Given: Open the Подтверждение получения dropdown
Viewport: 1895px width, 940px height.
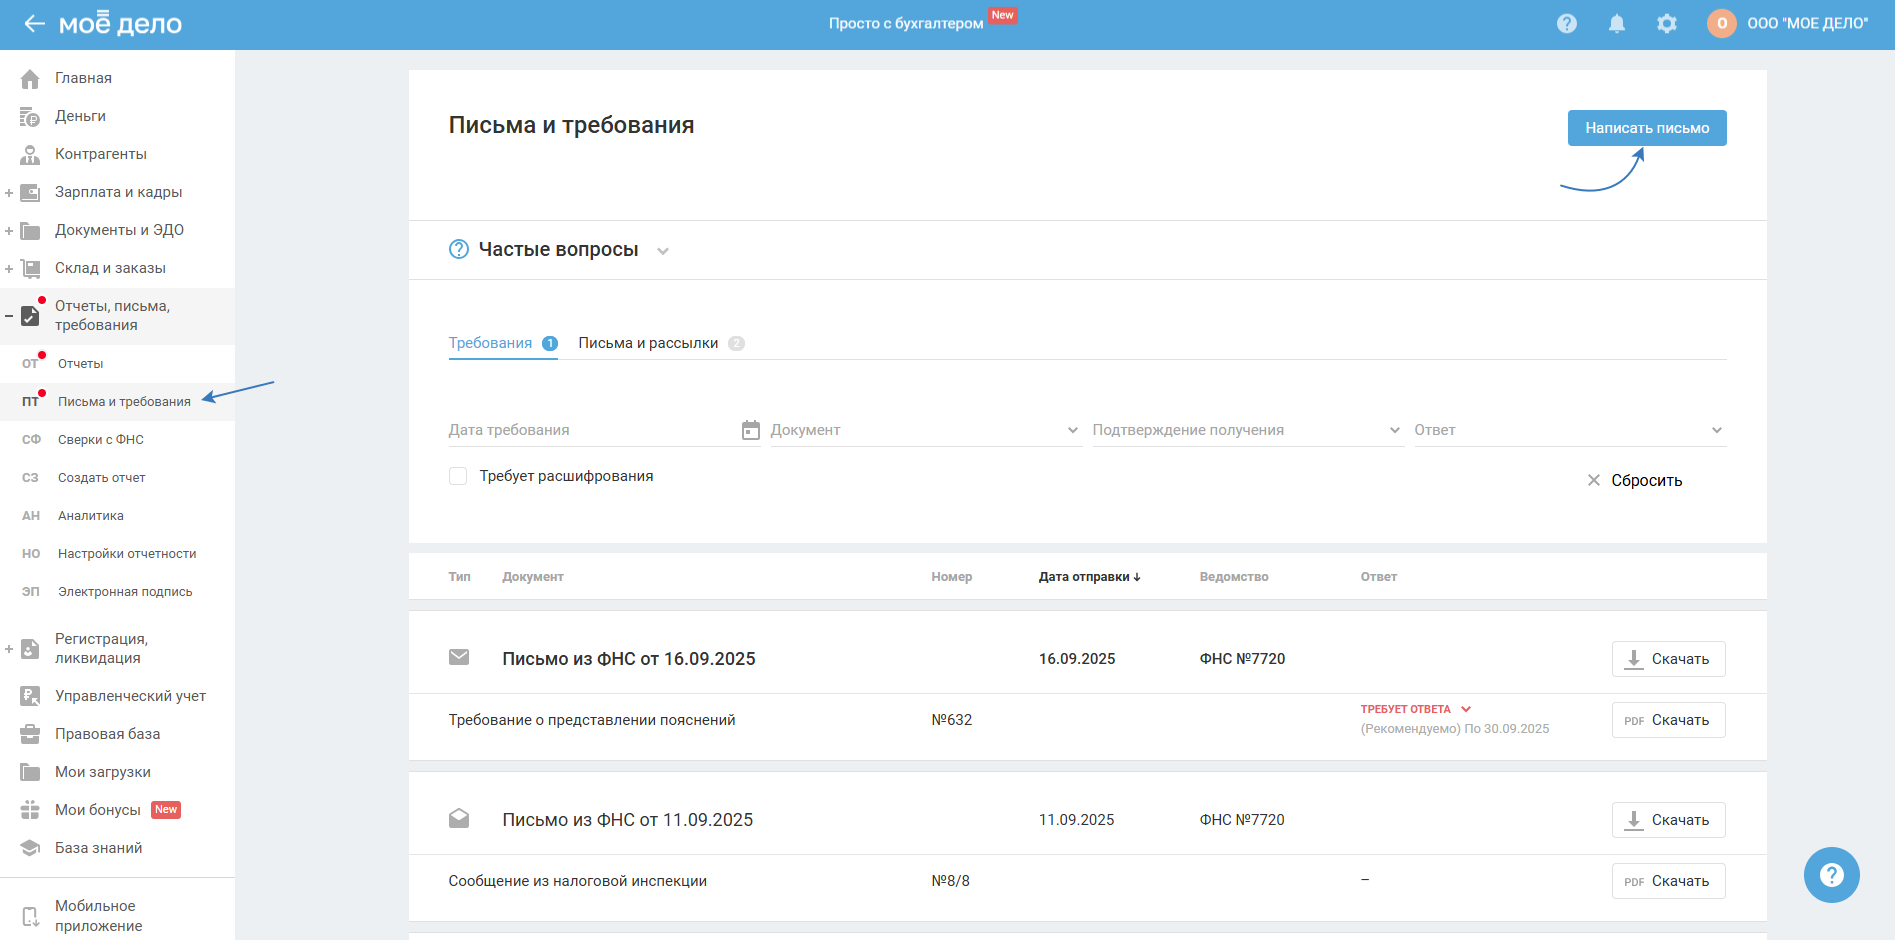Looking at the screenshot, I should [1246, 430].
